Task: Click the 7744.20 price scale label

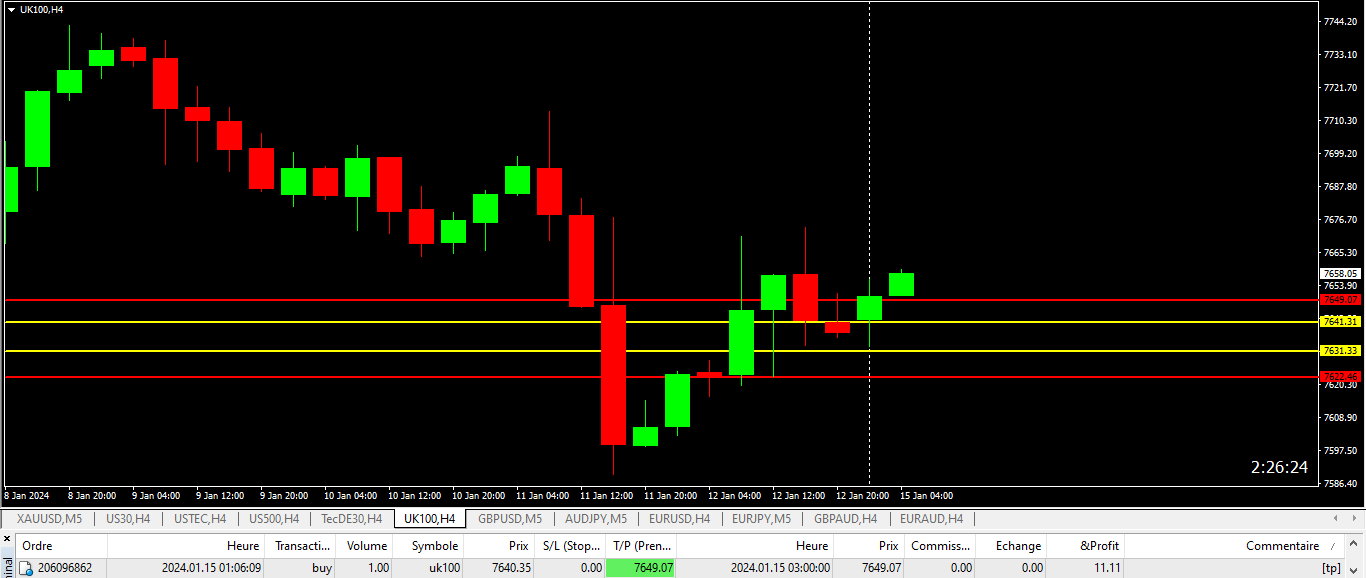Action: tap(1339, 21)
